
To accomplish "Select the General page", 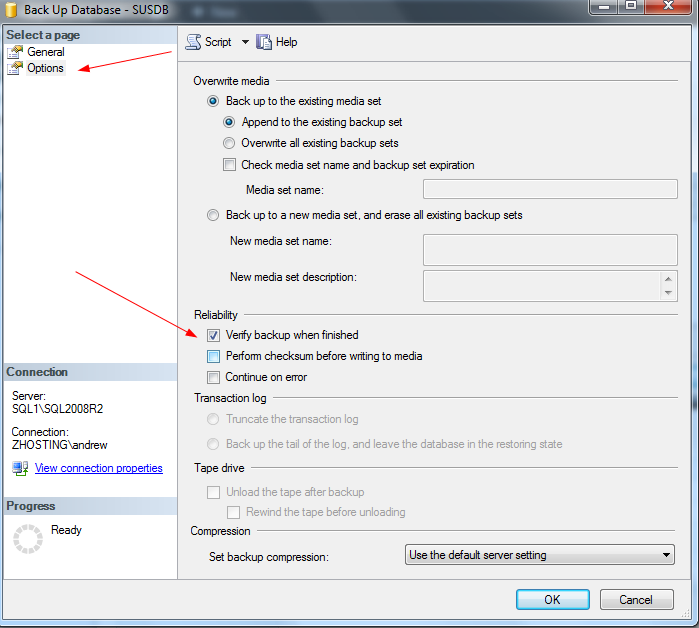I will [x=46, y=52].
